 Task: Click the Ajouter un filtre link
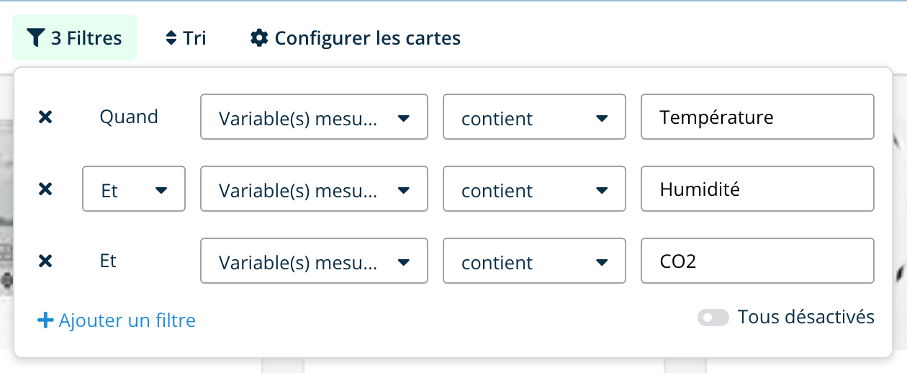pyautogui.click(x=116, y=320)
